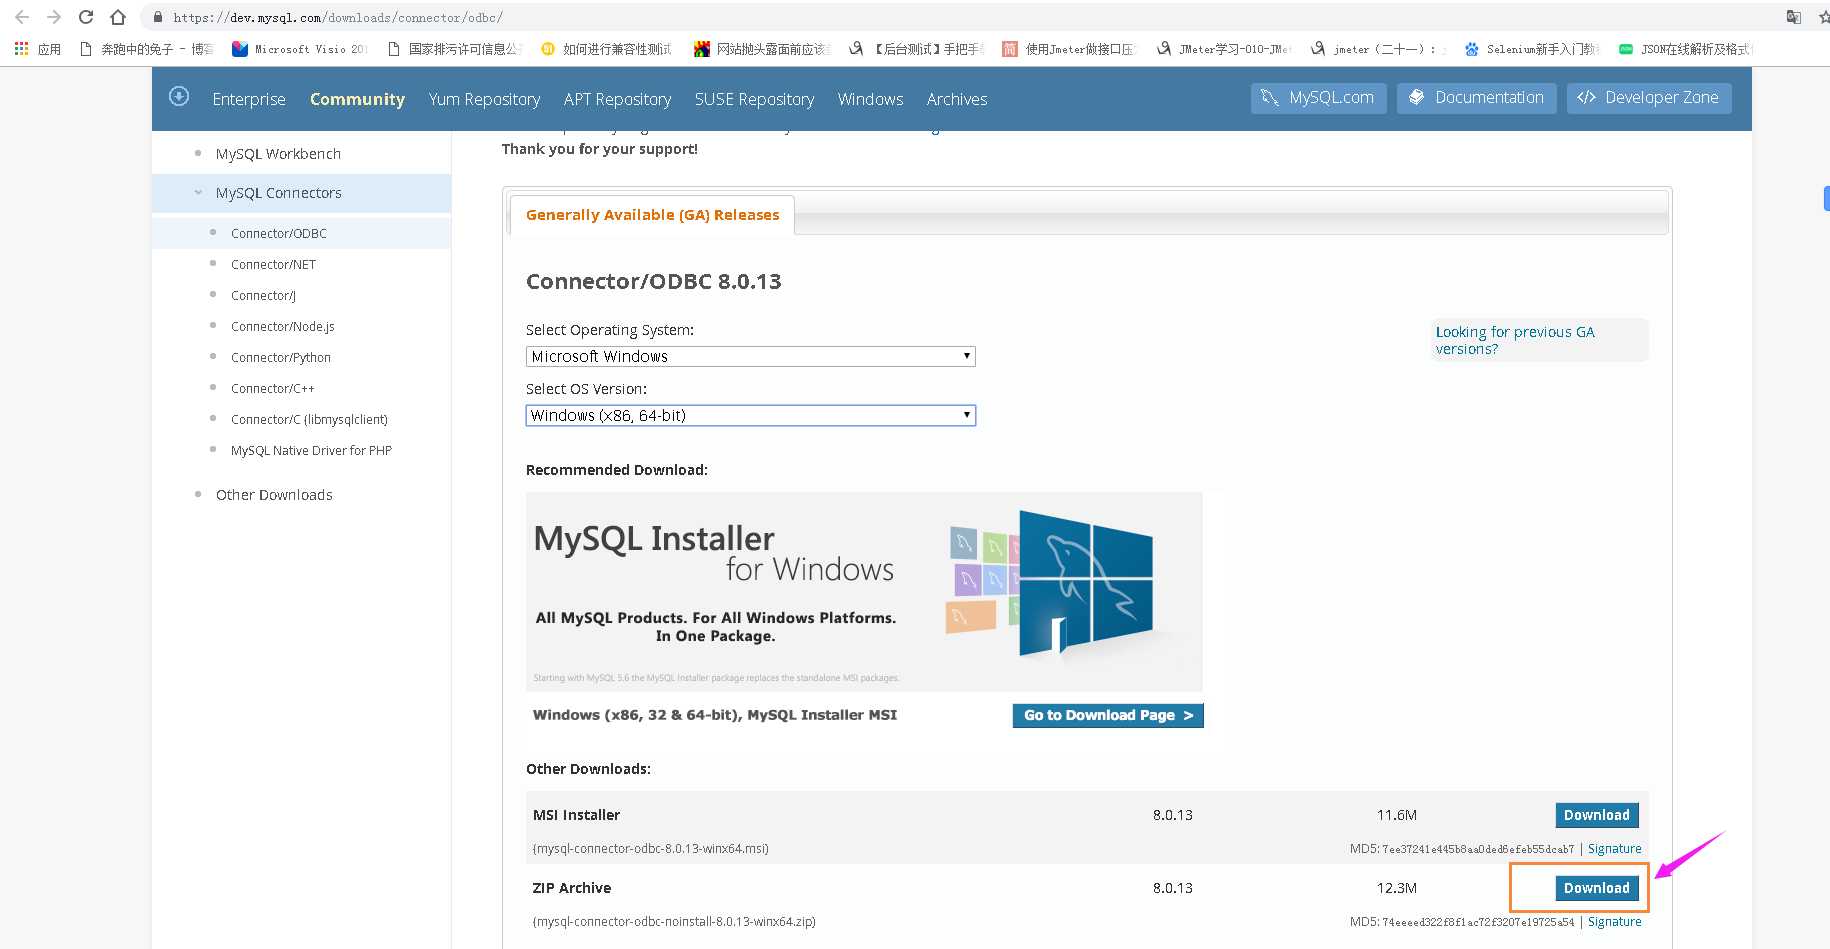Click the 11.6M size value

pos(1396,815)
